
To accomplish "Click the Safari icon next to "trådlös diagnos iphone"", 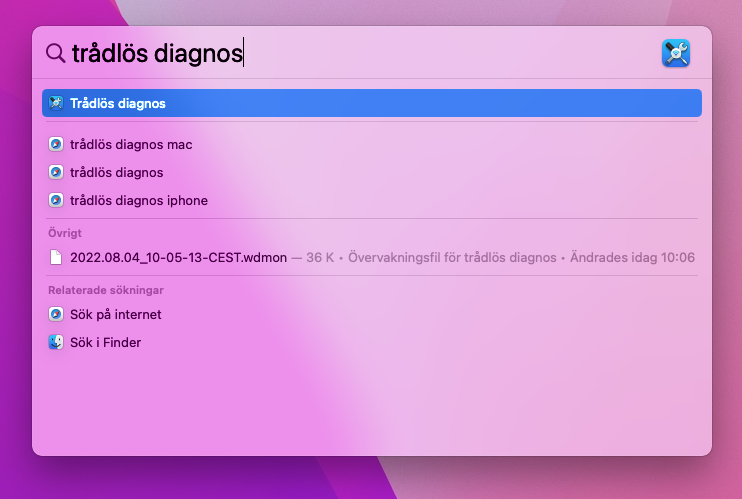I will click(56, 200).
